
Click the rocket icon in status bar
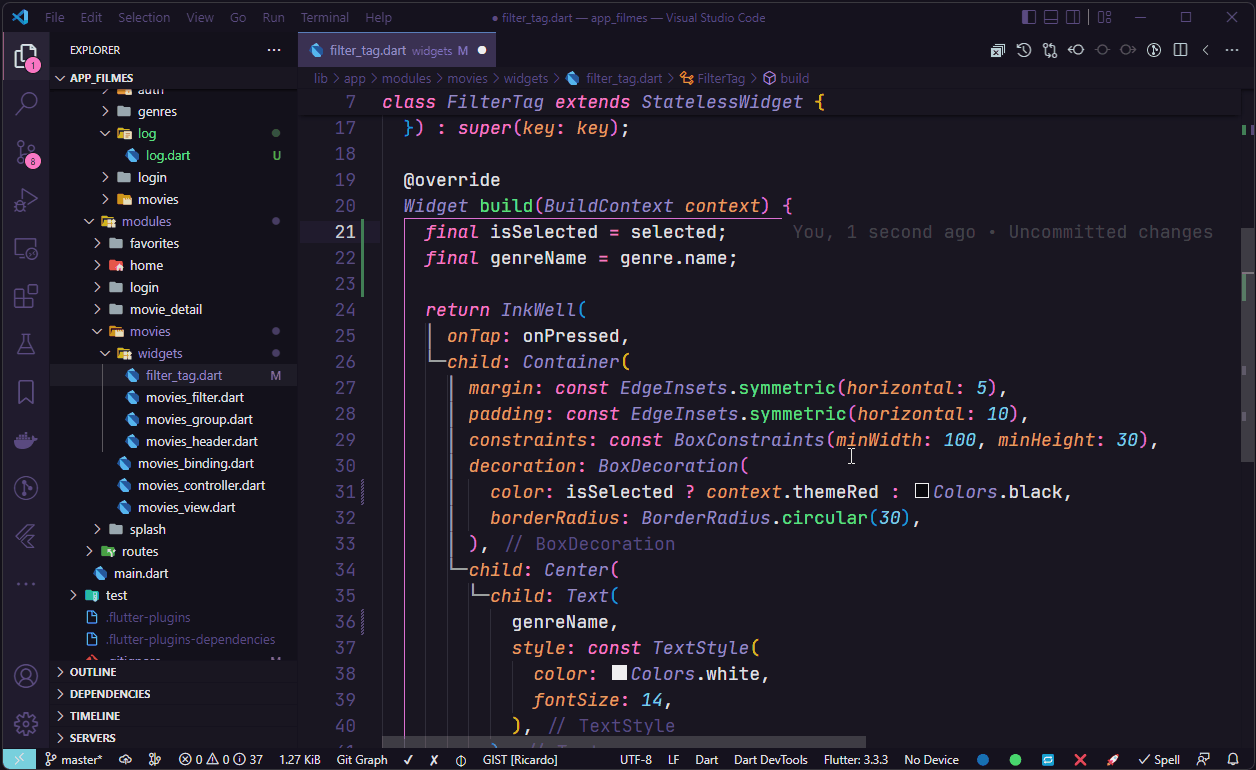pyautogui.click(x=1112, y=760)
